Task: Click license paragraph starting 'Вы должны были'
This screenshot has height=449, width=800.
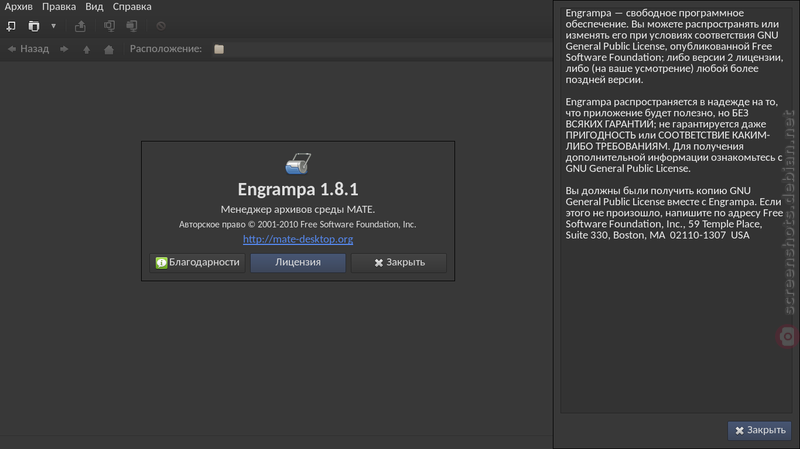Action: pyautogui.click(x=673, y=213)
